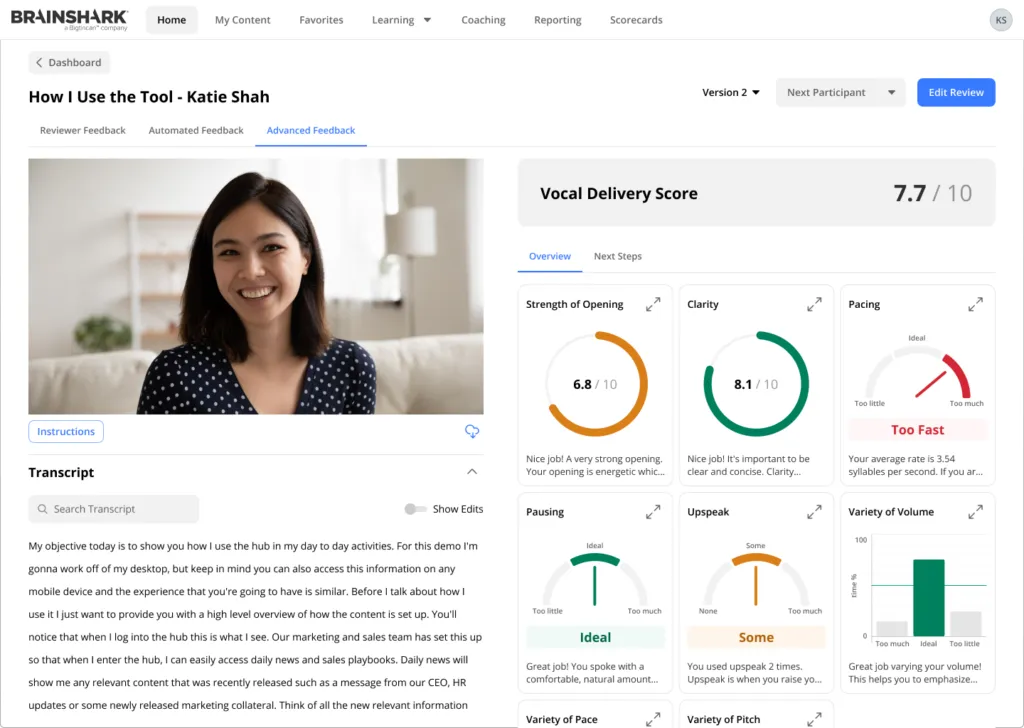Viewport: 1024px width, 728px height.
Task: Click the 'Some' upspeak result label
Action: click(x=756, y=637)
